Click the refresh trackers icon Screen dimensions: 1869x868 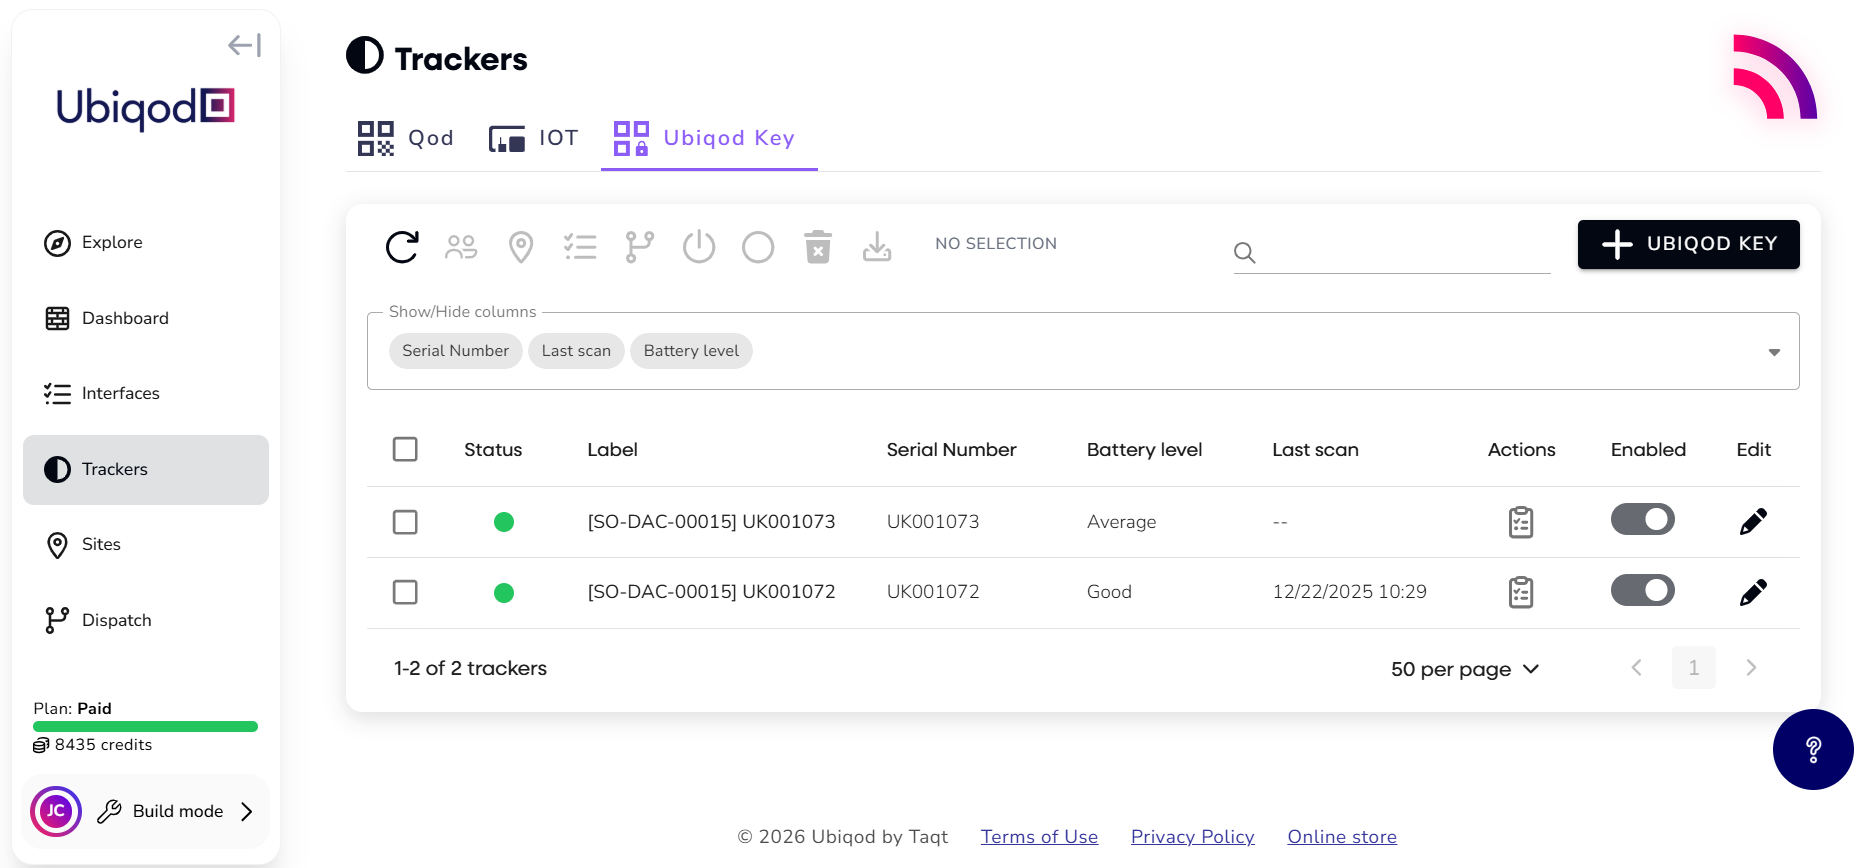(402, 246)
